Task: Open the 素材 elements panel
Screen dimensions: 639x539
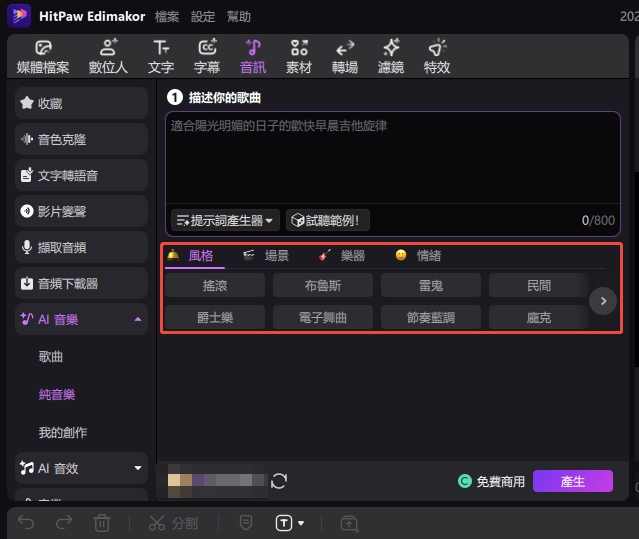Action: coord(299,57)
